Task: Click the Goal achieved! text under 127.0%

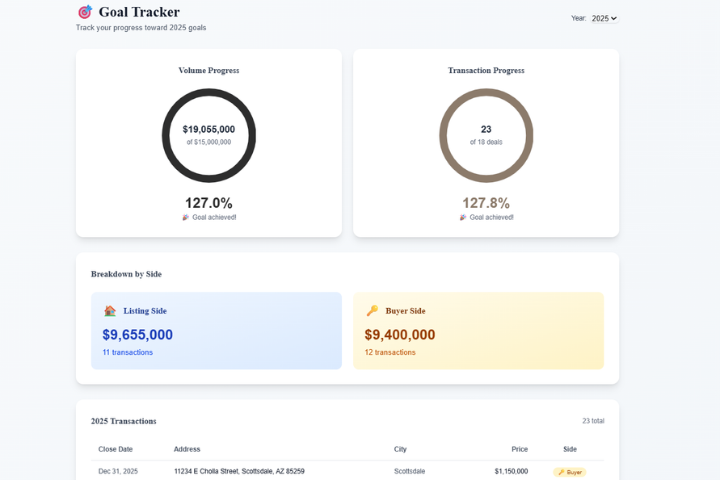Action: [x=214, y=217]
